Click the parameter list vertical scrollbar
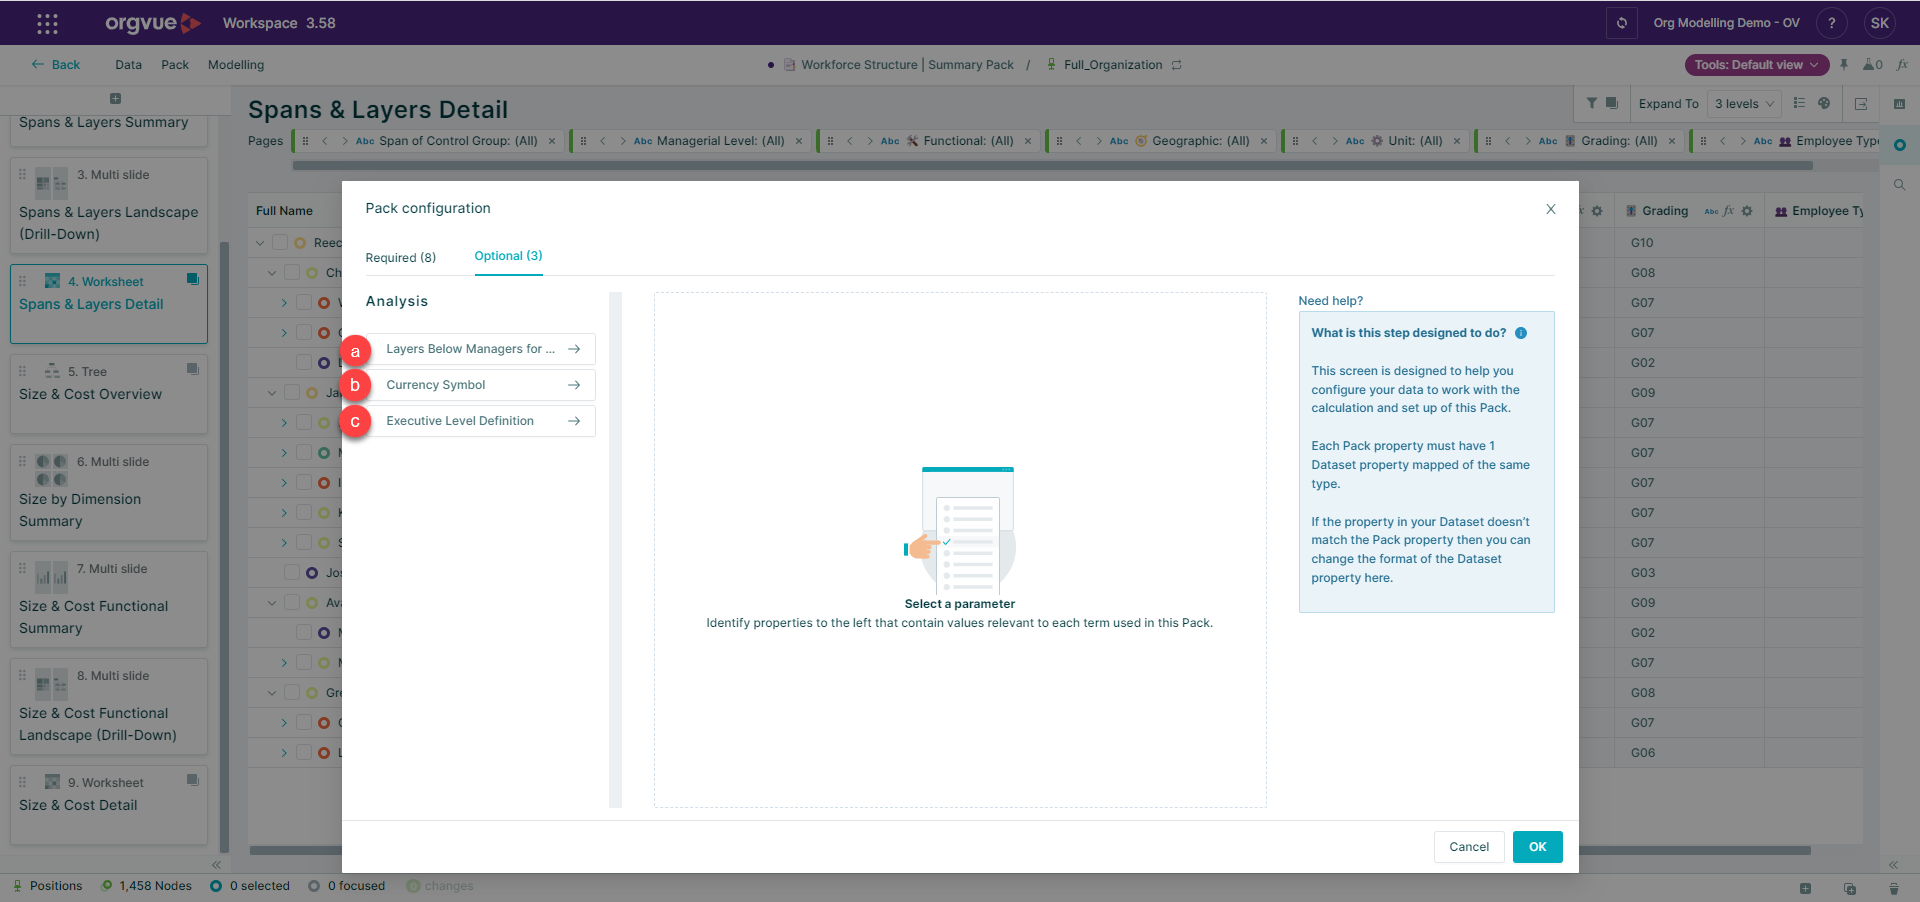 point(615,548)
